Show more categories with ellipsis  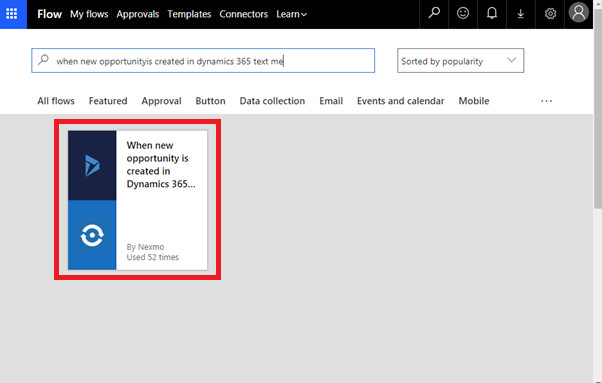point(546,101)
